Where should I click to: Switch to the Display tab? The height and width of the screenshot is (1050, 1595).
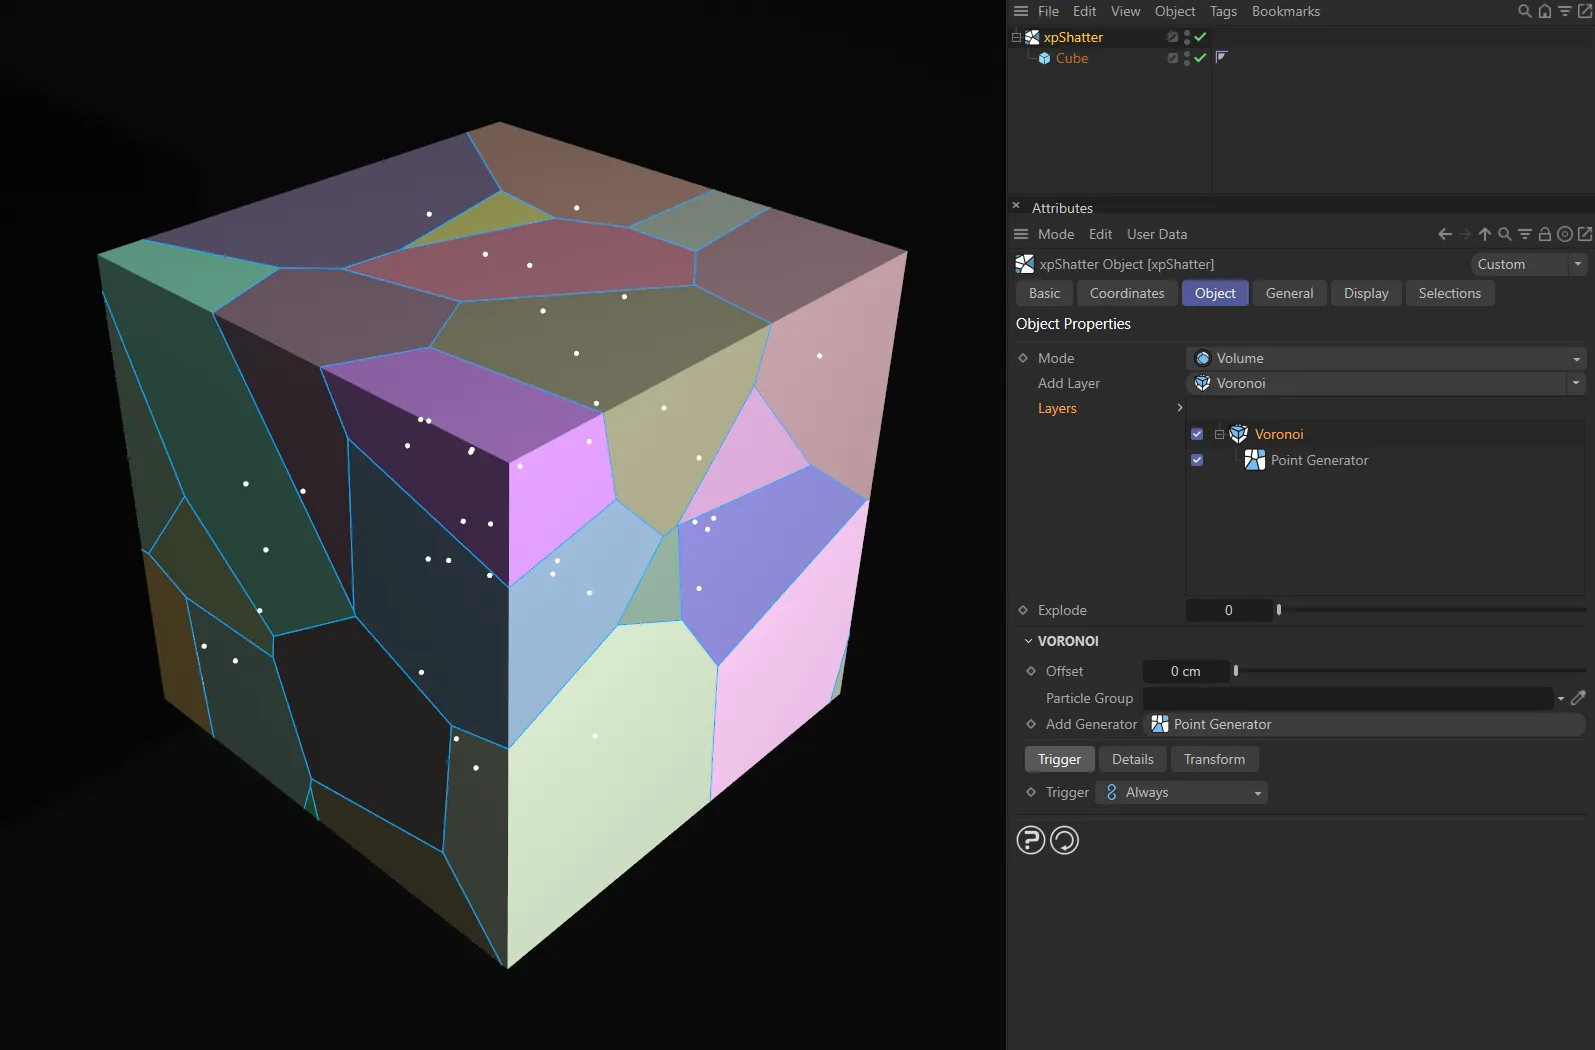click(1366, 293)
